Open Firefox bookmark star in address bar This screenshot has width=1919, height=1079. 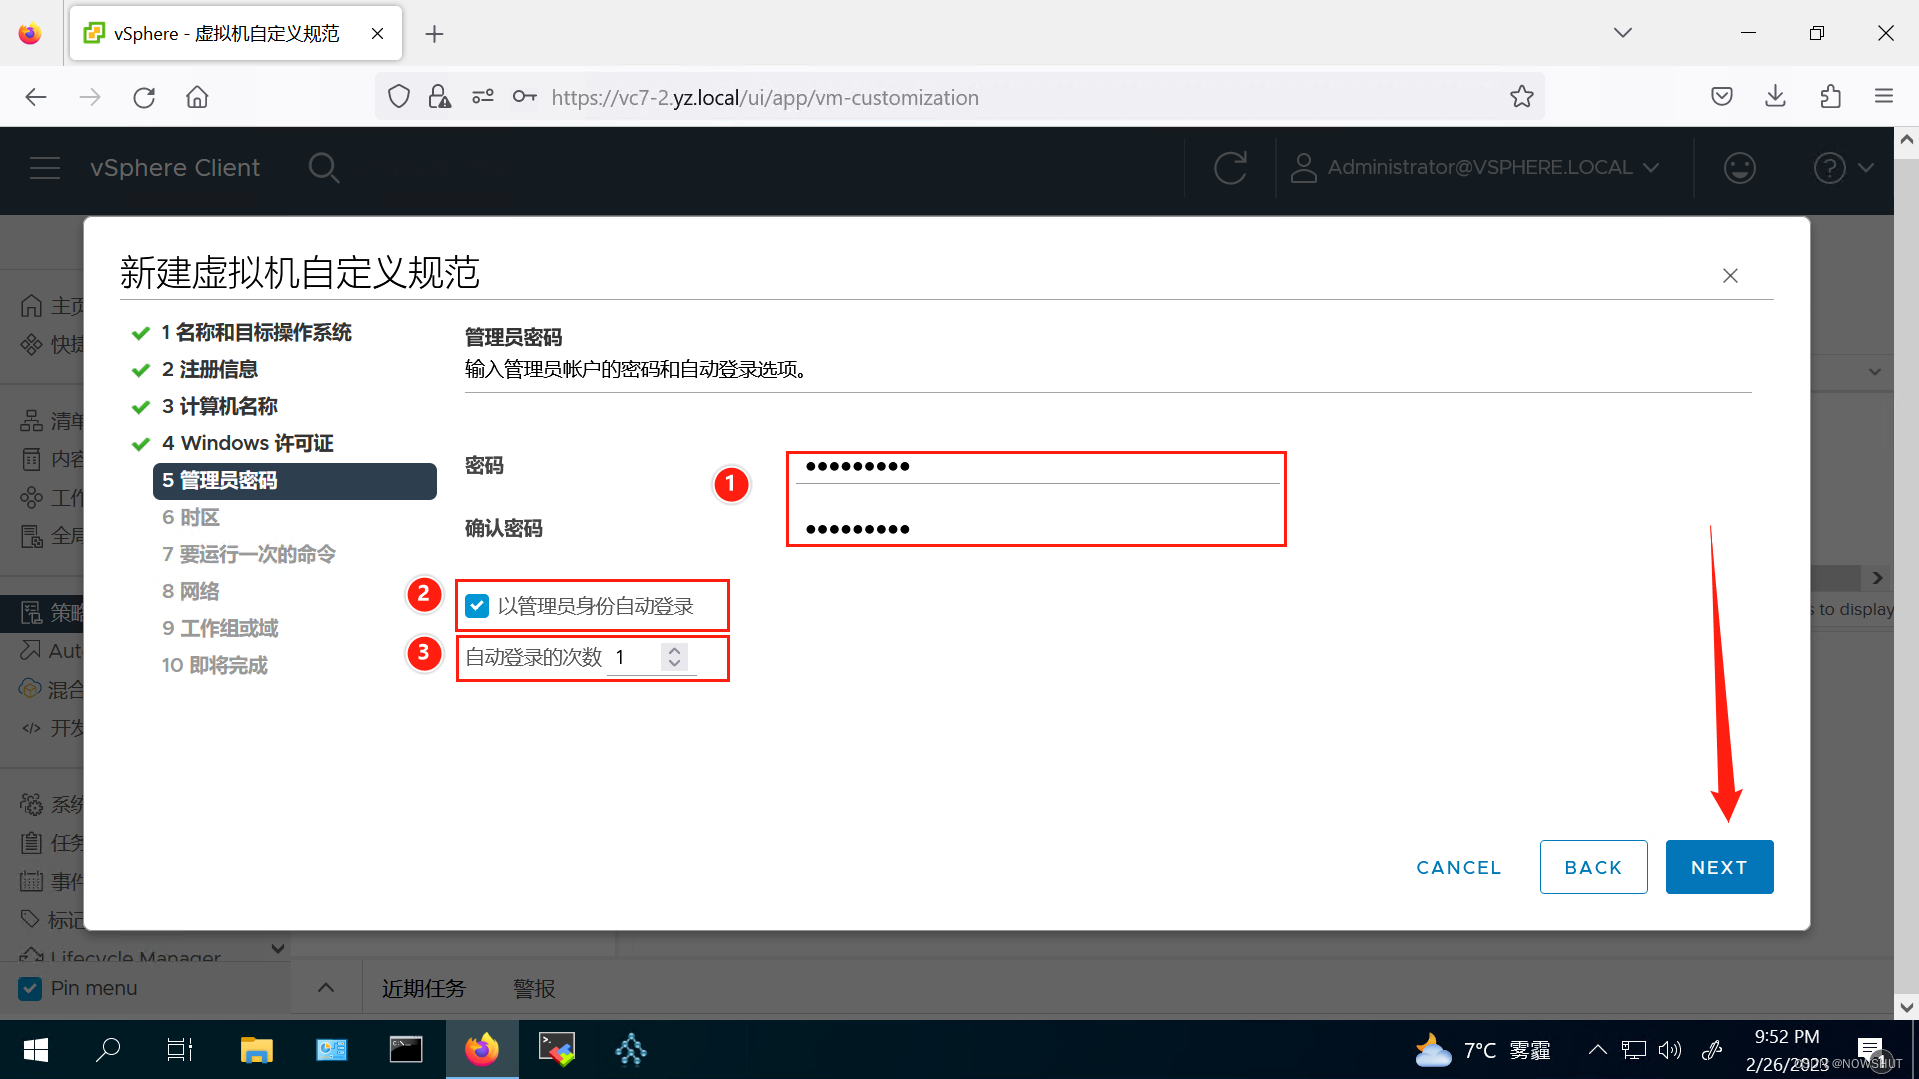pos(1522,96)
